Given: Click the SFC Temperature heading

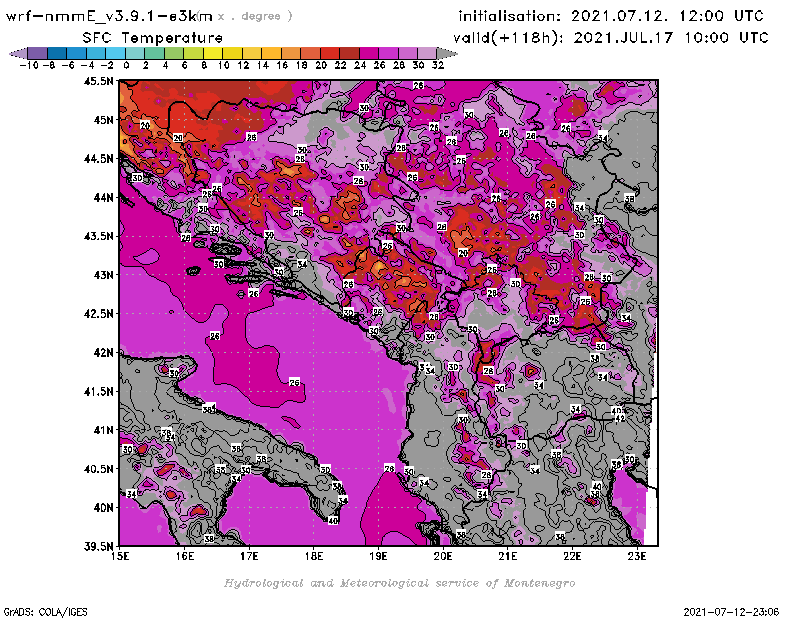Looking at the screenshot, I should (152, 38).
